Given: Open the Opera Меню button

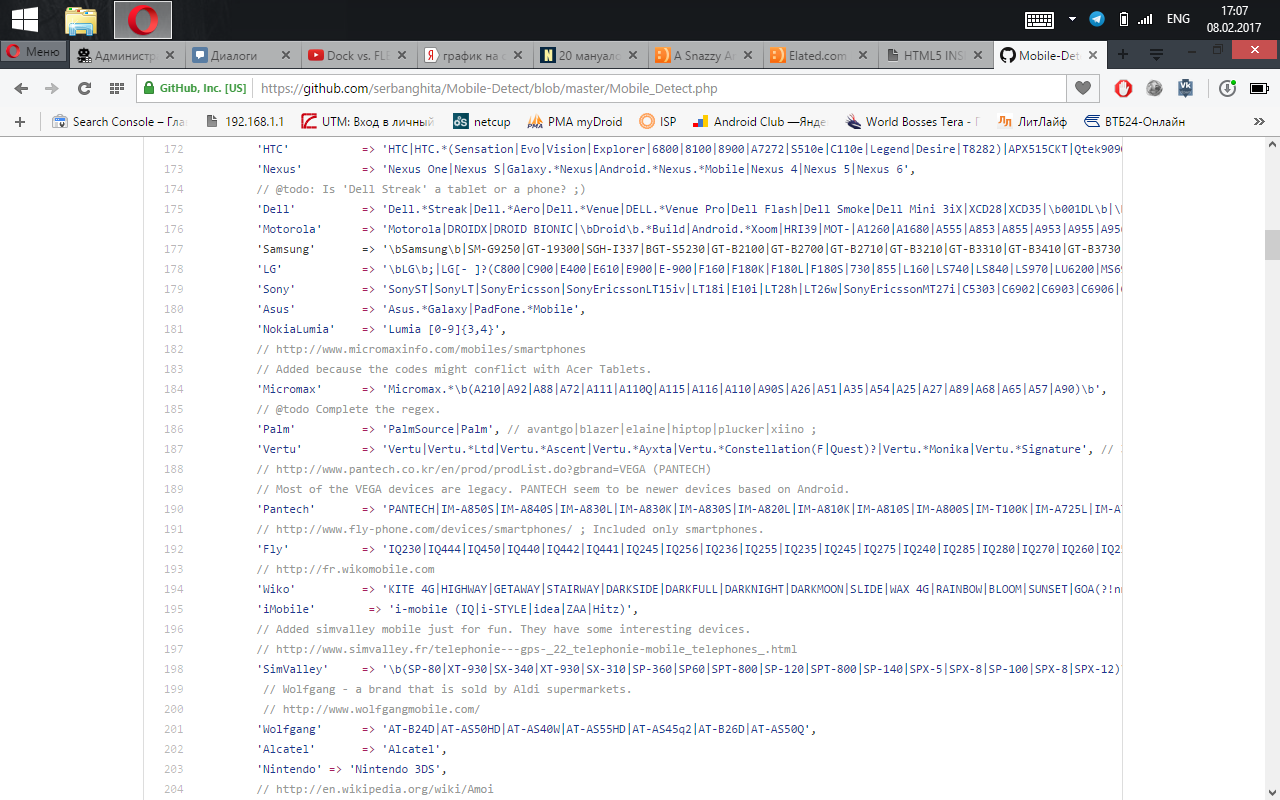Looking at the screenshot, I should pyautogui.click(x=33, y=52).
